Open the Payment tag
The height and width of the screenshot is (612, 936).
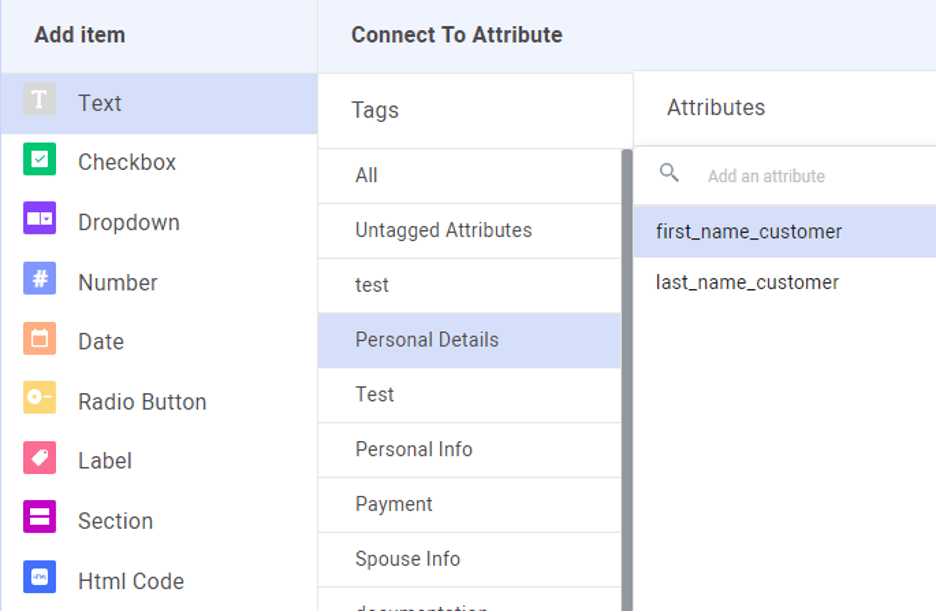(394, 504)
